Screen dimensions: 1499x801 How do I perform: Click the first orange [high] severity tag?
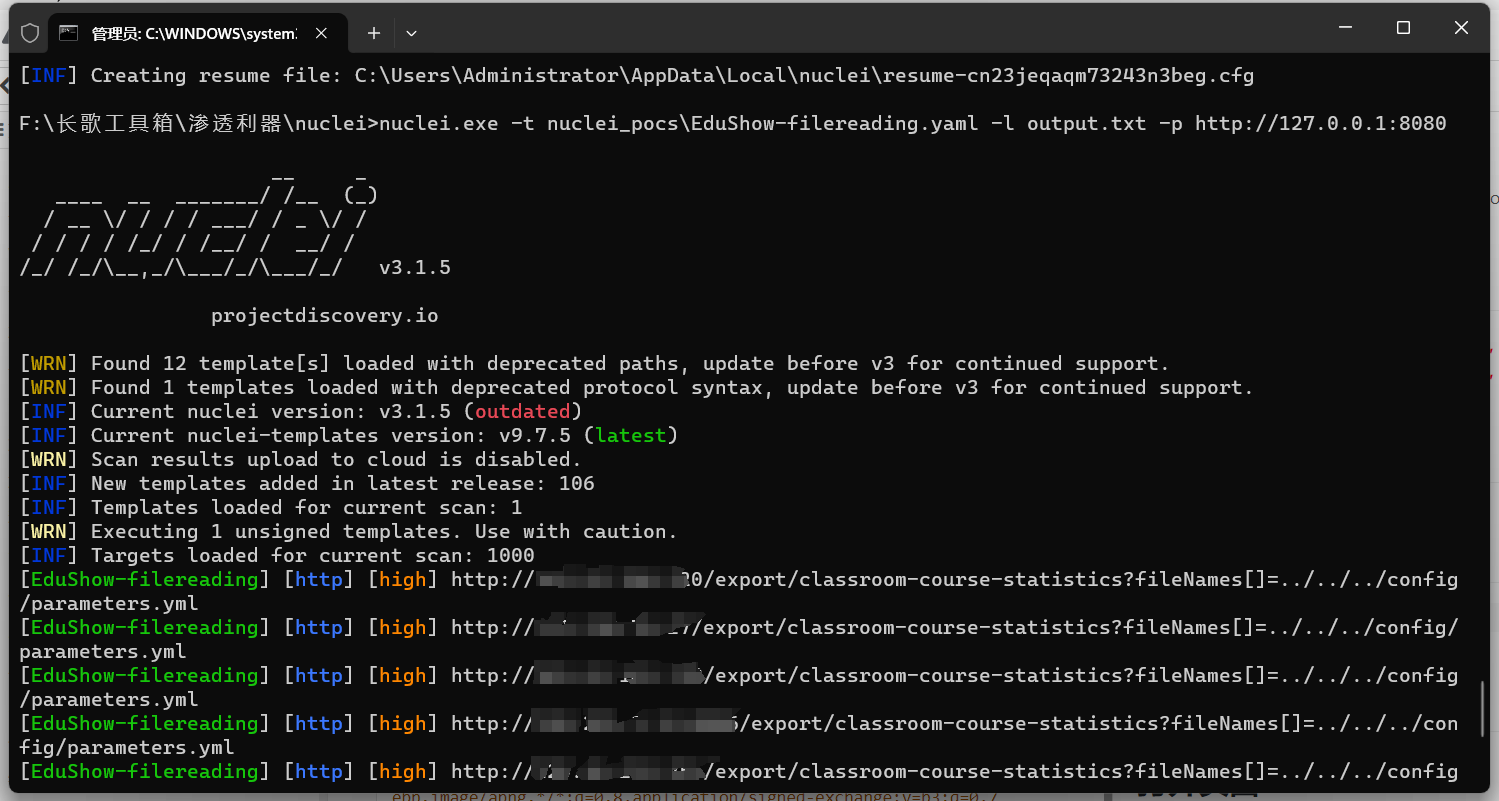(x=403, y=579)
